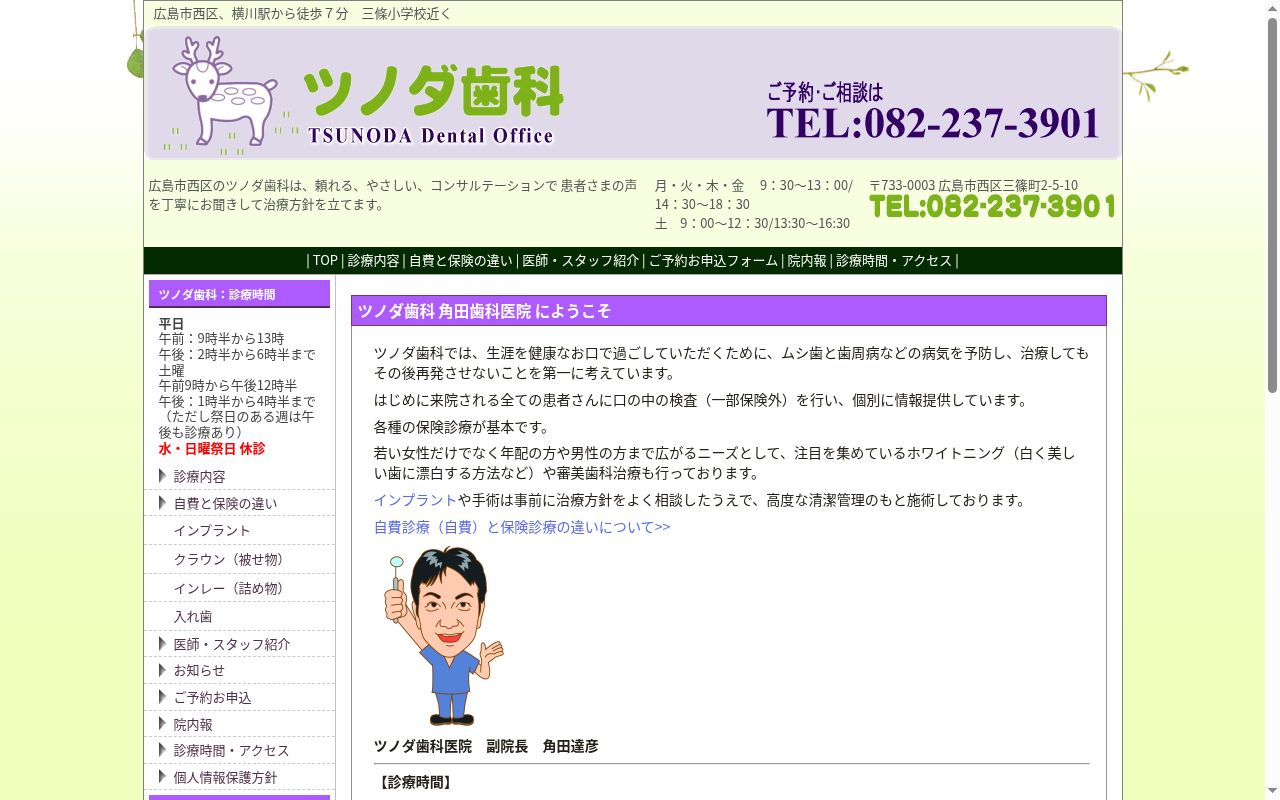Open 医師・スタッフ紹介 in the navigation bar

pos(580,260)
